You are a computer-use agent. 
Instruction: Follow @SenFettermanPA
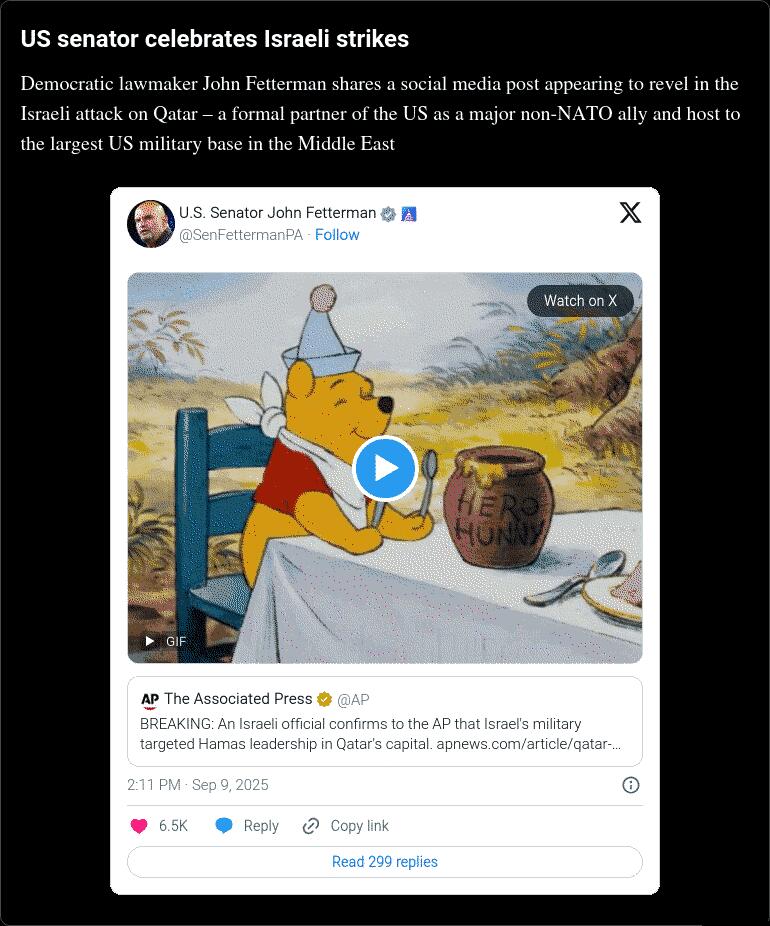pos(337,234)
